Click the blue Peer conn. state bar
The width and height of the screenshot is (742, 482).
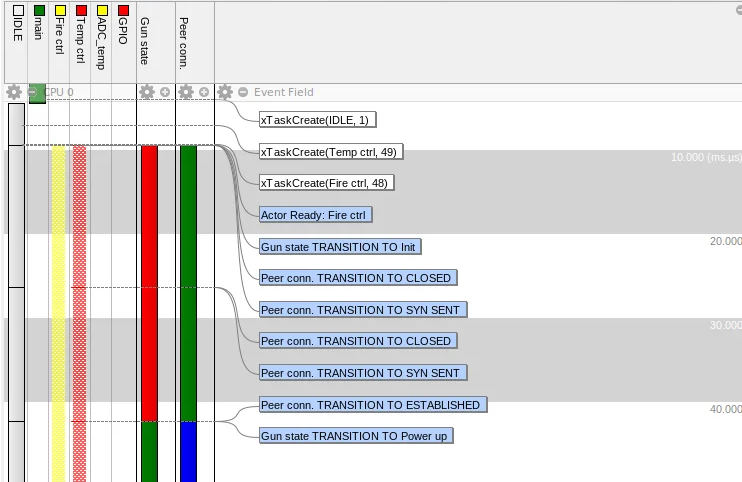[x=189, y=451]
